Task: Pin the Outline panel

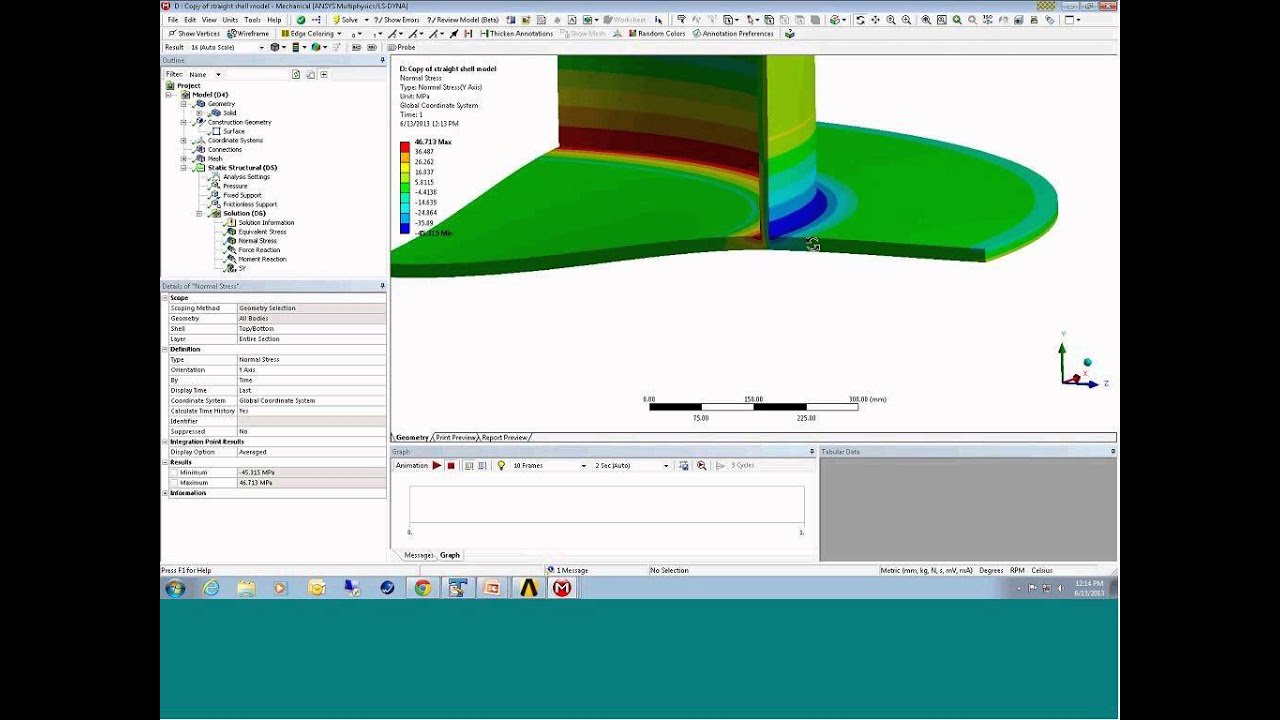Action: coord(382,60)
